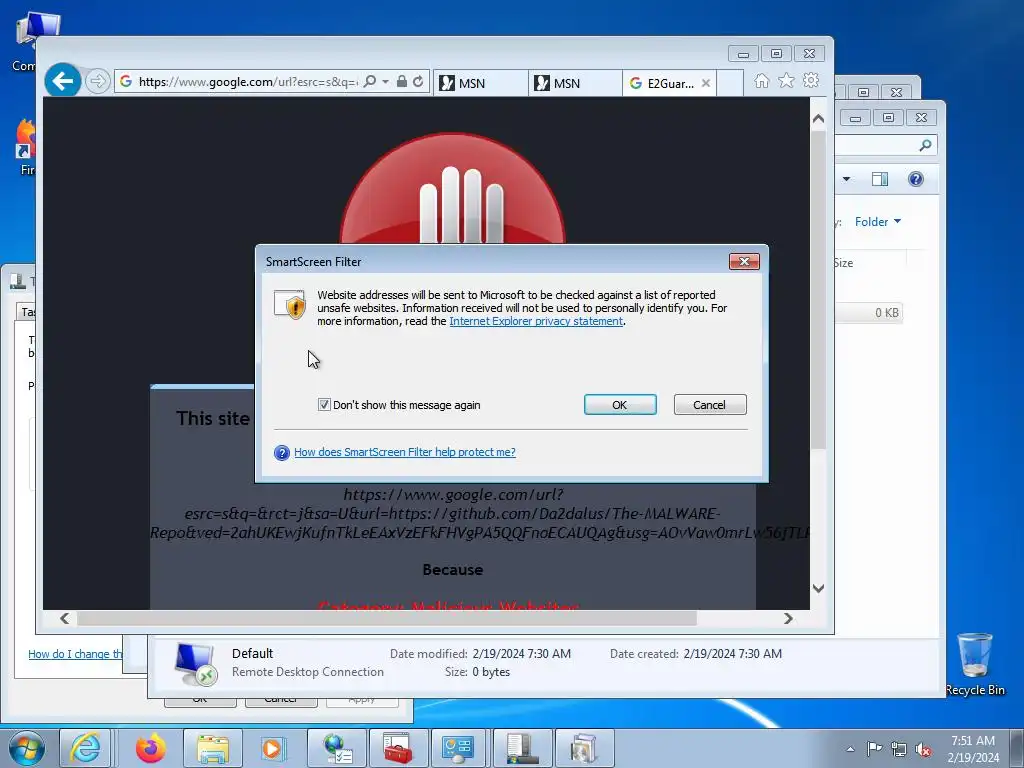The image size is (1024, 768).
Task: Uncheck Don't show this message again
Action: coord(324,405)
